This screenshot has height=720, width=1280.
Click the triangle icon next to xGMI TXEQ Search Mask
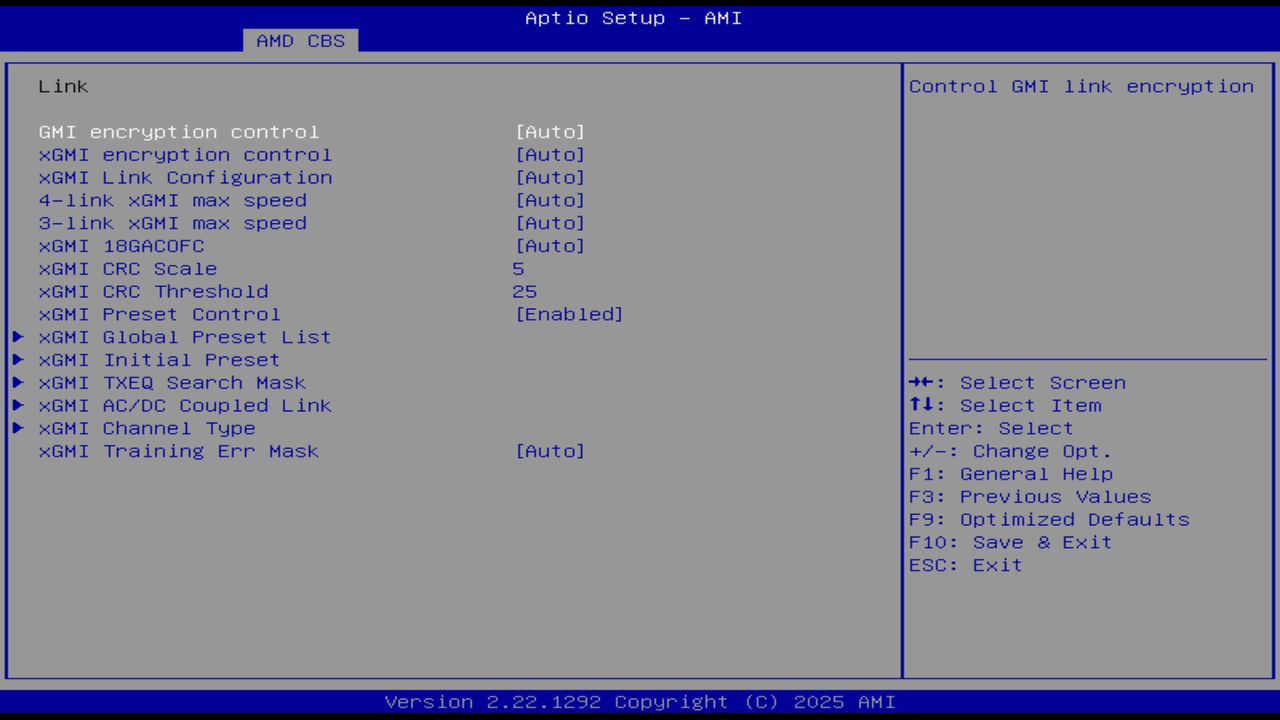click(18, 383)
